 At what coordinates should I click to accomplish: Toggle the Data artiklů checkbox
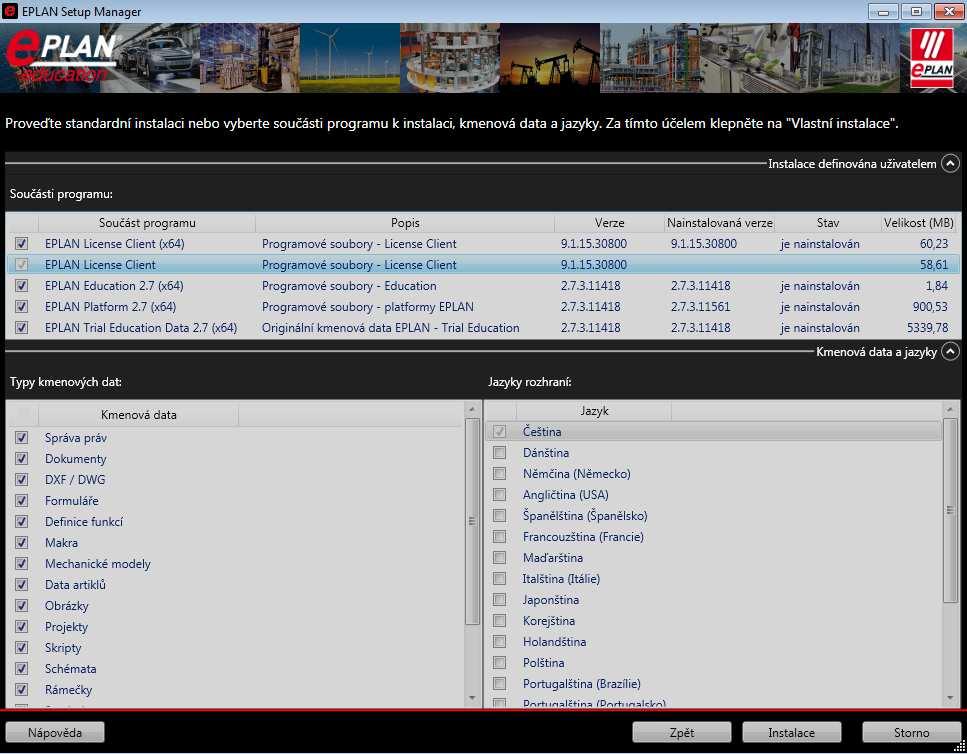22,584
